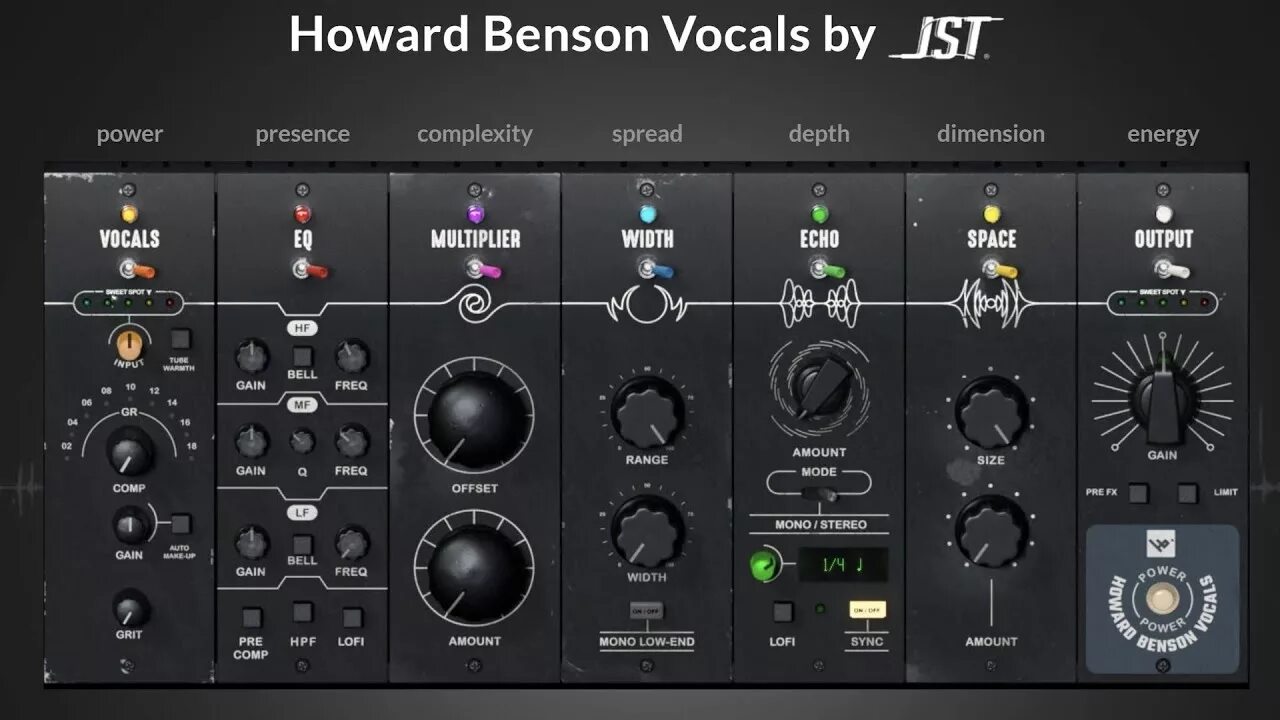This screenshot has width=1280, height=720.
Task: Click the MF FREQ knob
Action: (x=351, y=441)
